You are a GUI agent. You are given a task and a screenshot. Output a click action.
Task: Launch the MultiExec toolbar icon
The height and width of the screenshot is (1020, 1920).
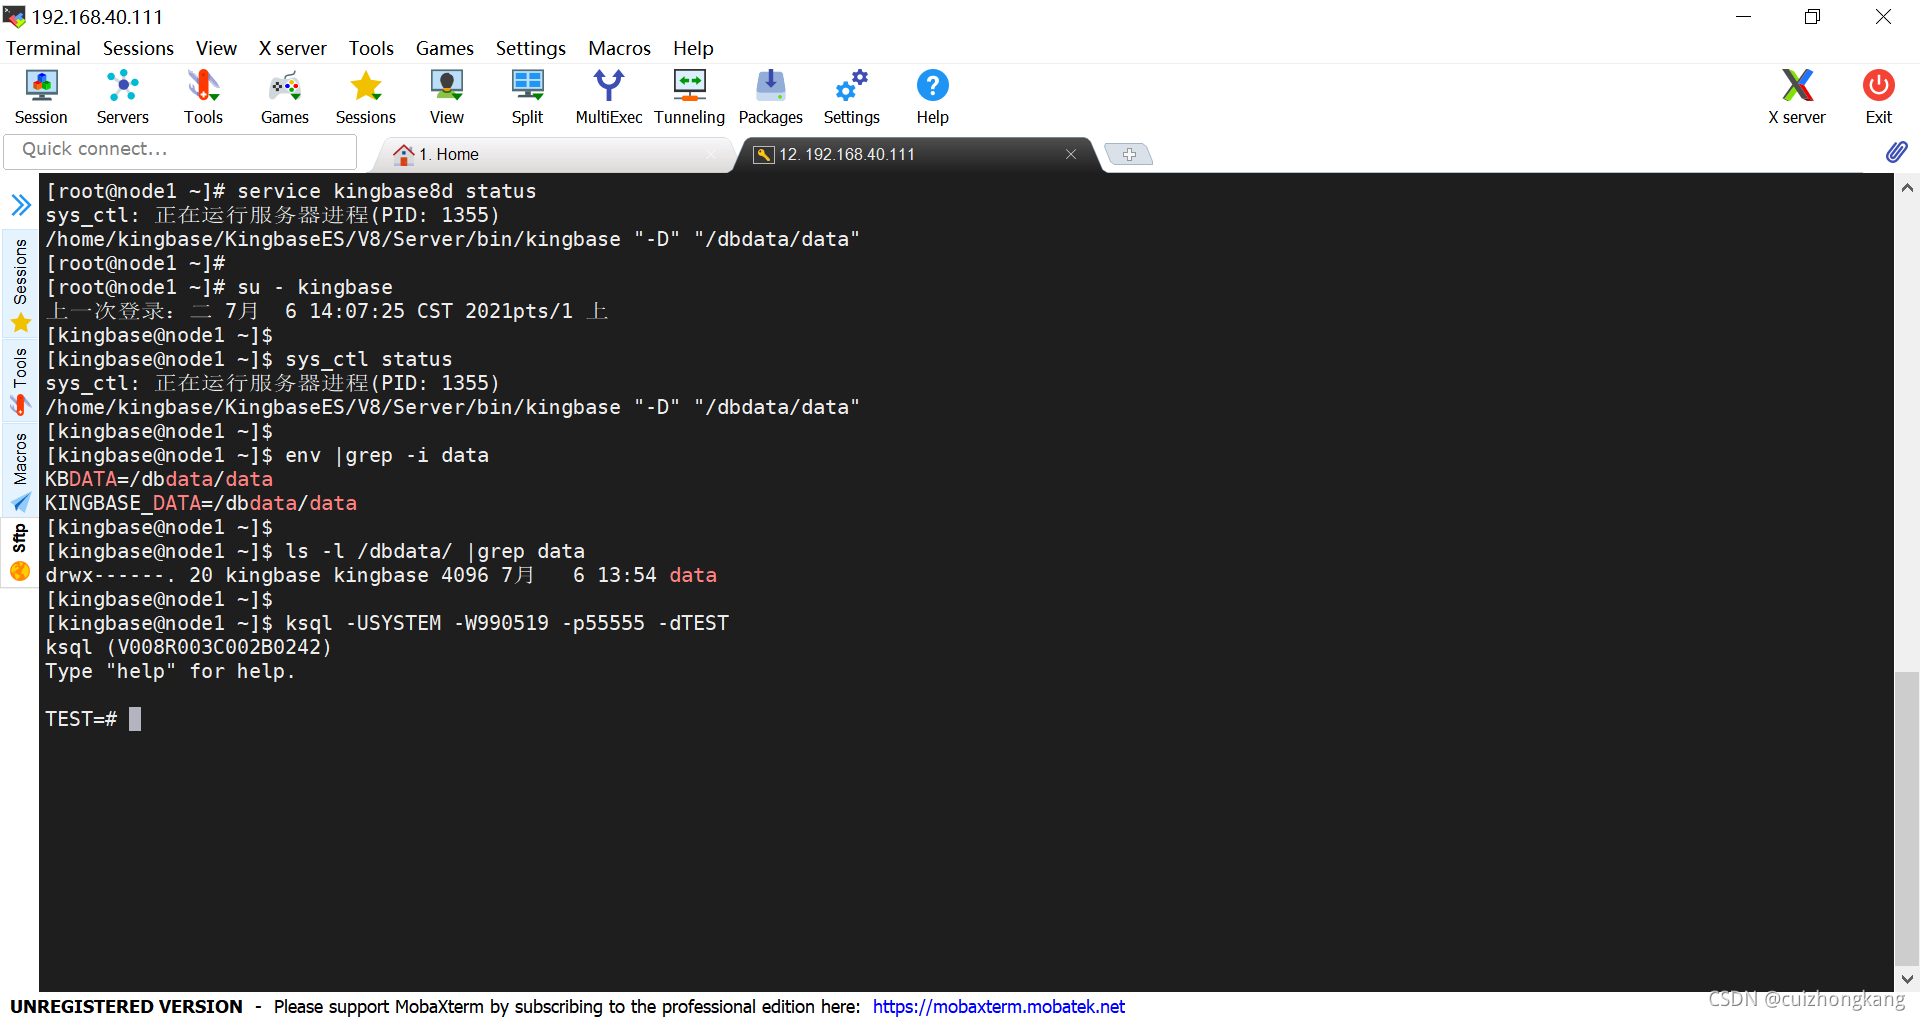point(608,97)
